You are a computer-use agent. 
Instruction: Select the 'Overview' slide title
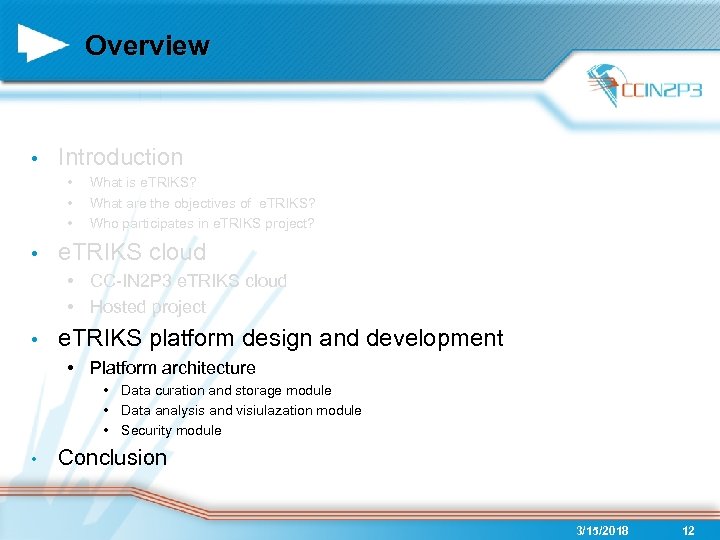tap(147, 45)
